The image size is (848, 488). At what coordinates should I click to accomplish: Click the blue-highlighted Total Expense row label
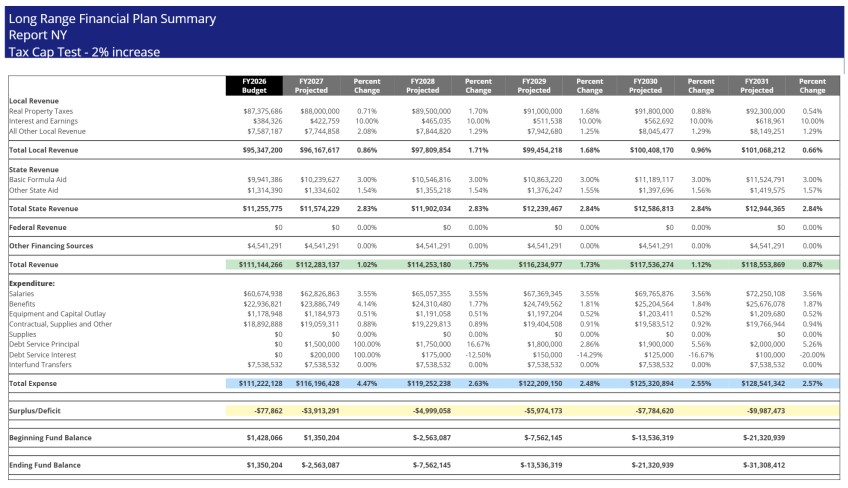click(x=33, y=383)
